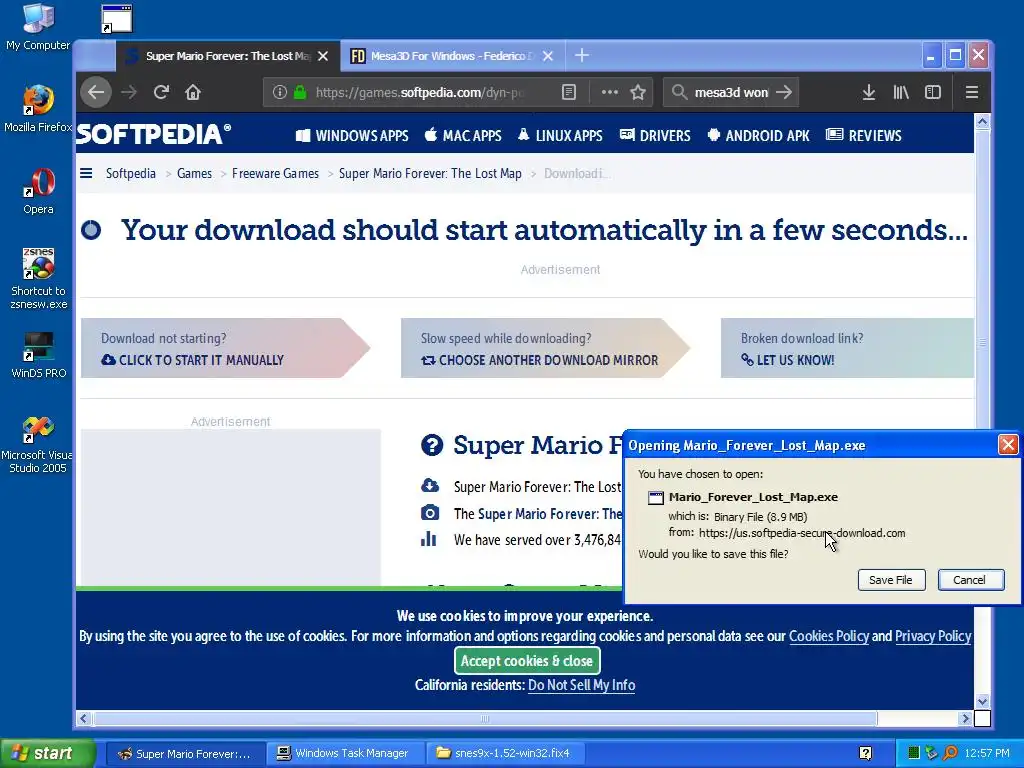Click Do Not Sell My Info link
The width and height of the screenshot is (1024, 768).
click(x=581, y=685)
